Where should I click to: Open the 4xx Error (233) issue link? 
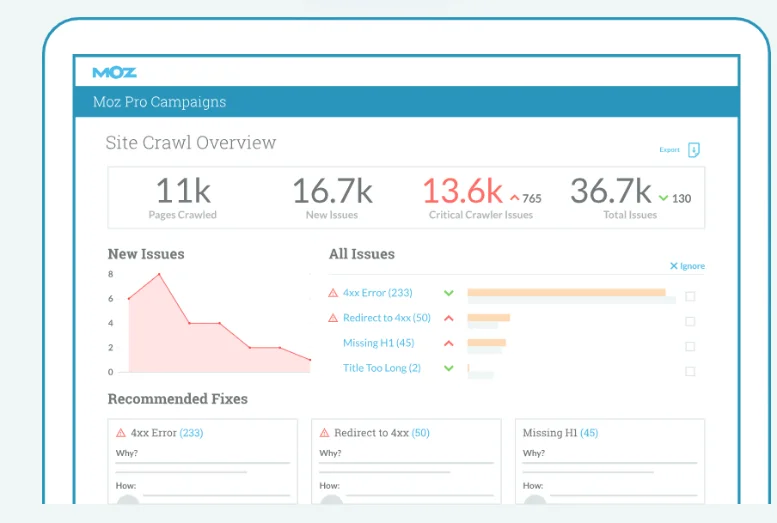click(x=378, y=293)
